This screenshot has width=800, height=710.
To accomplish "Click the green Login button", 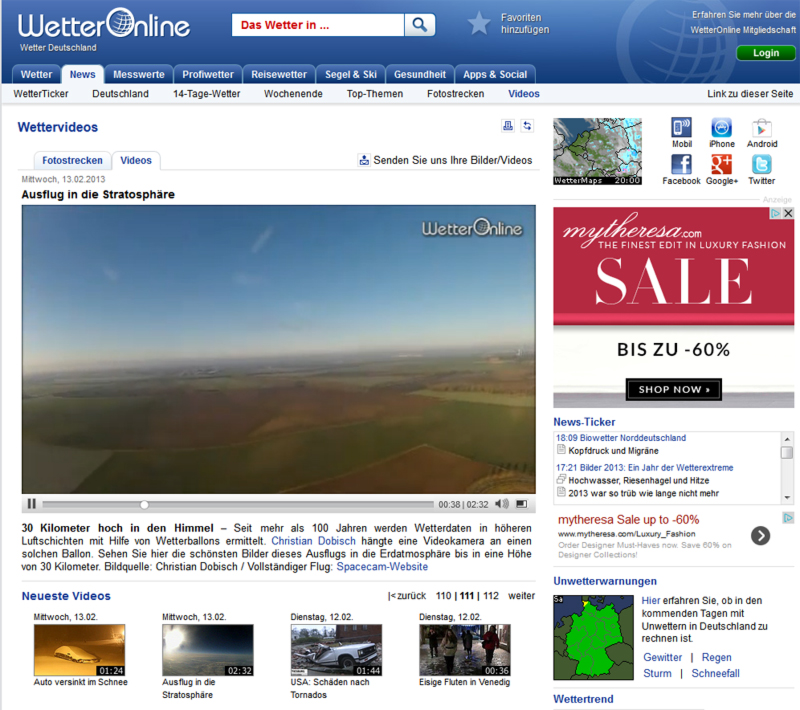I will click(766, 53).
